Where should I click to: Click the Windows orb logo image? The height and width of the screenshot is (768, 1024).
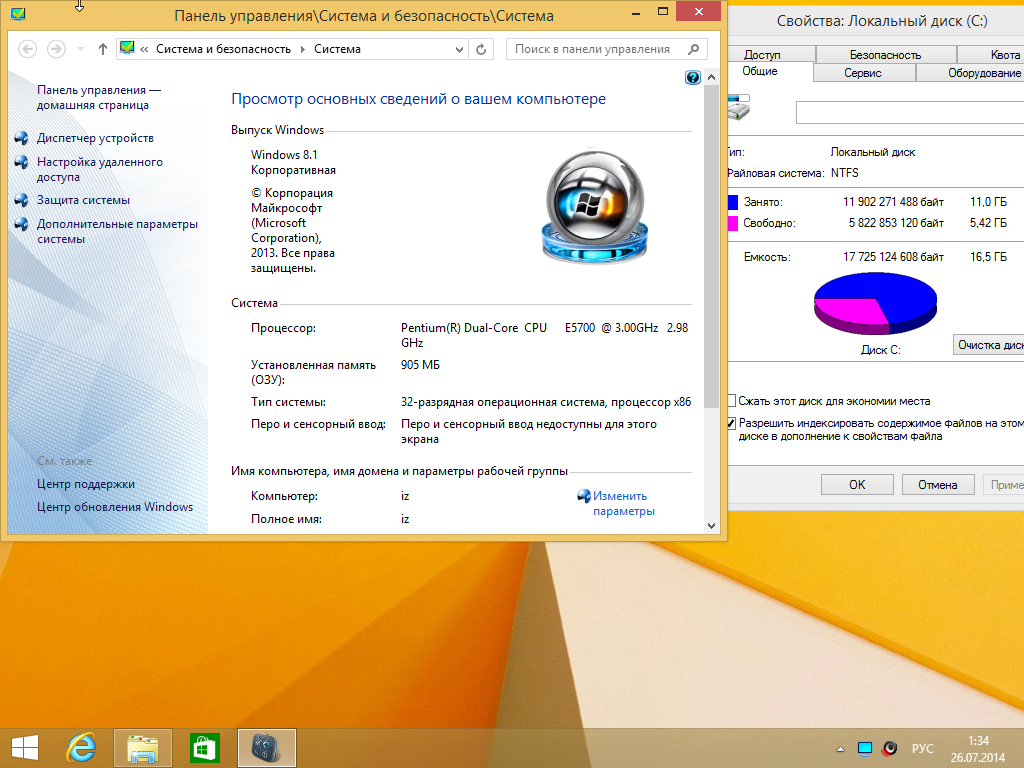pyautogui.click(x=595, y=206)
